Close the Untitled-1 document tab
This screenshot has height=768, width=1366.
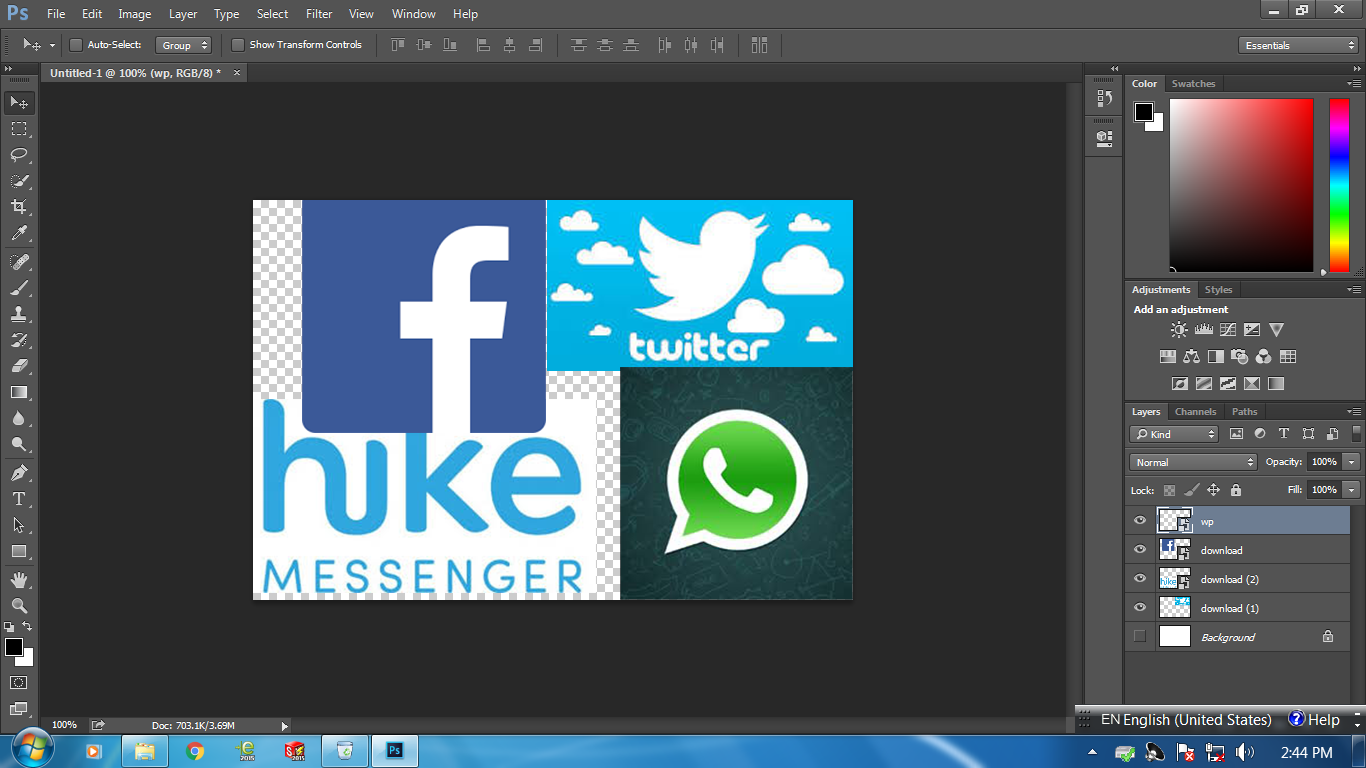click(236, 72)
